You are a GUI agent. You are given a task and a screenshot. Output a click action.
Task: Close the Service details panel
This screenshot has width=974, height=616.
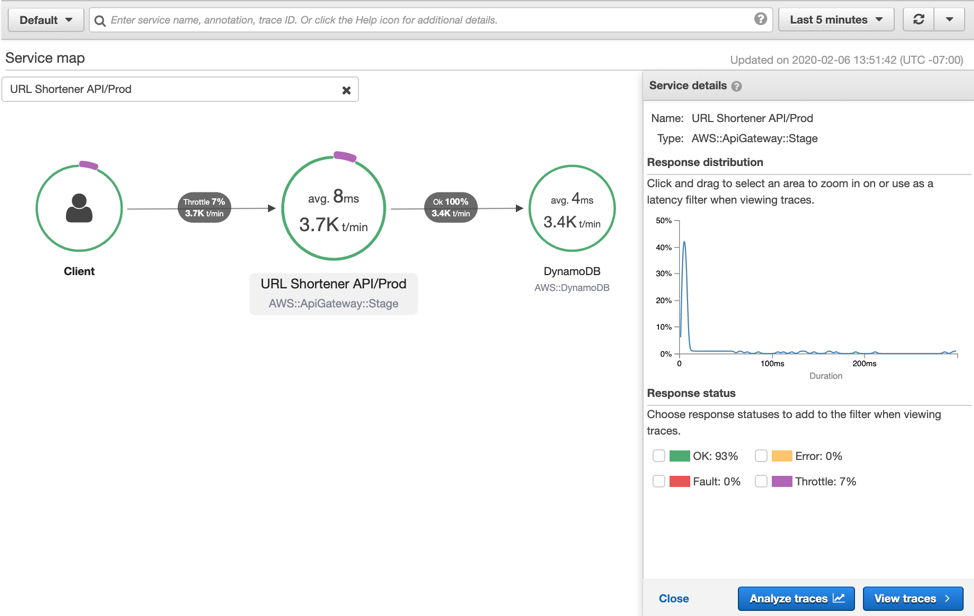point(673,599)
